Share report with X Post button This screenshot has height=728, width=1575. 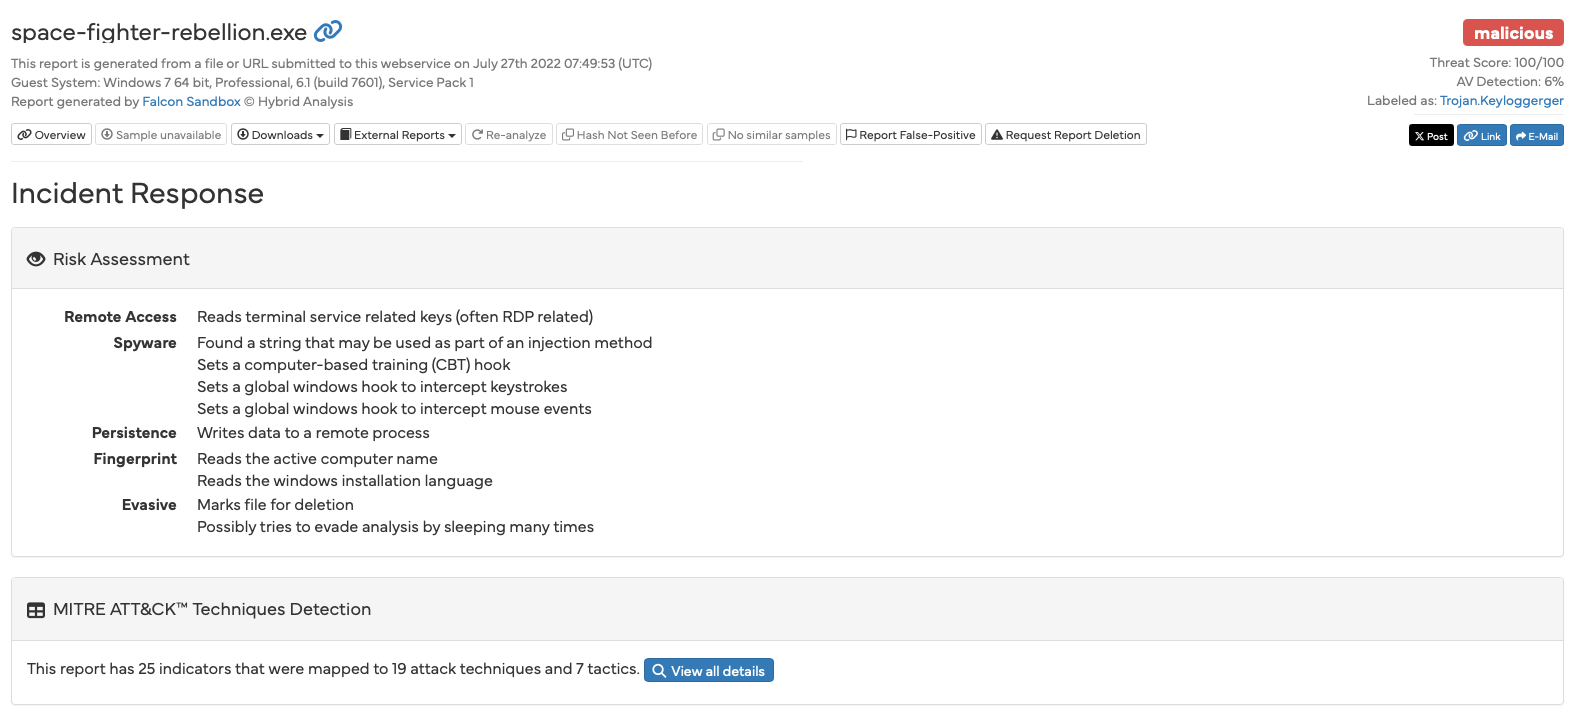[1430, 136]
